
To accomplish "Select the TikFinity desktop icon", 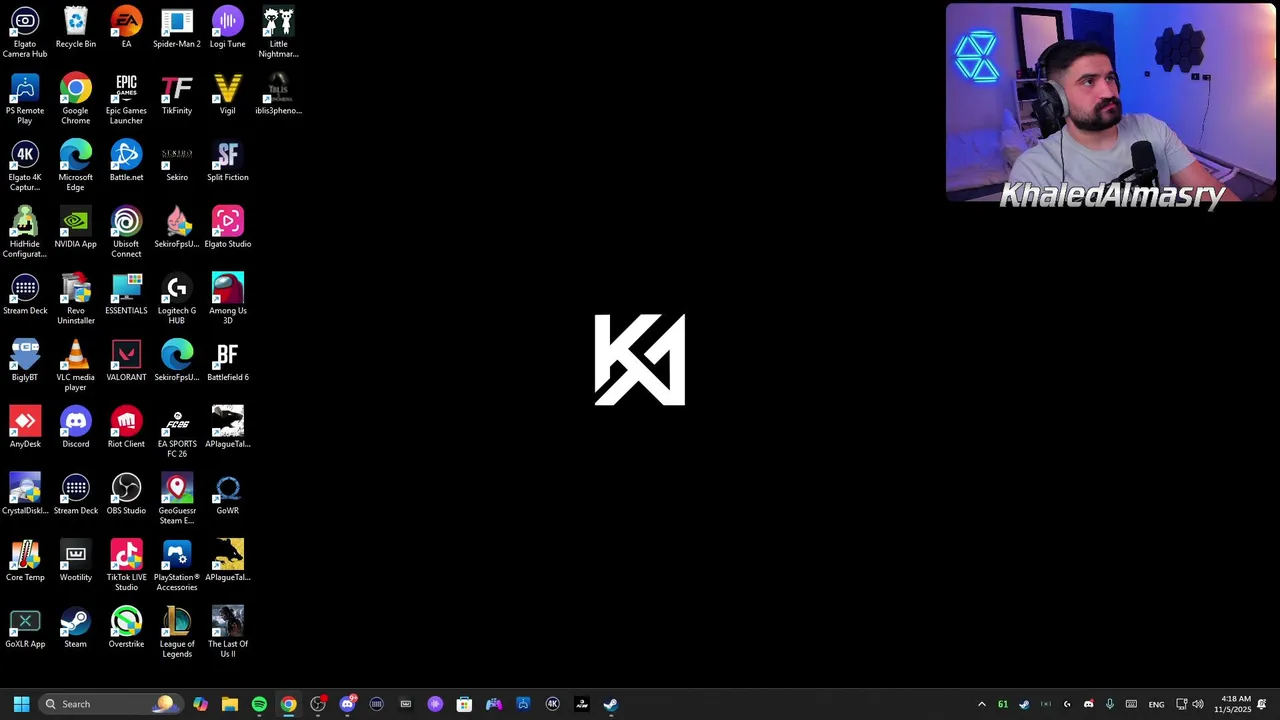I will click(x=177, y=94).
